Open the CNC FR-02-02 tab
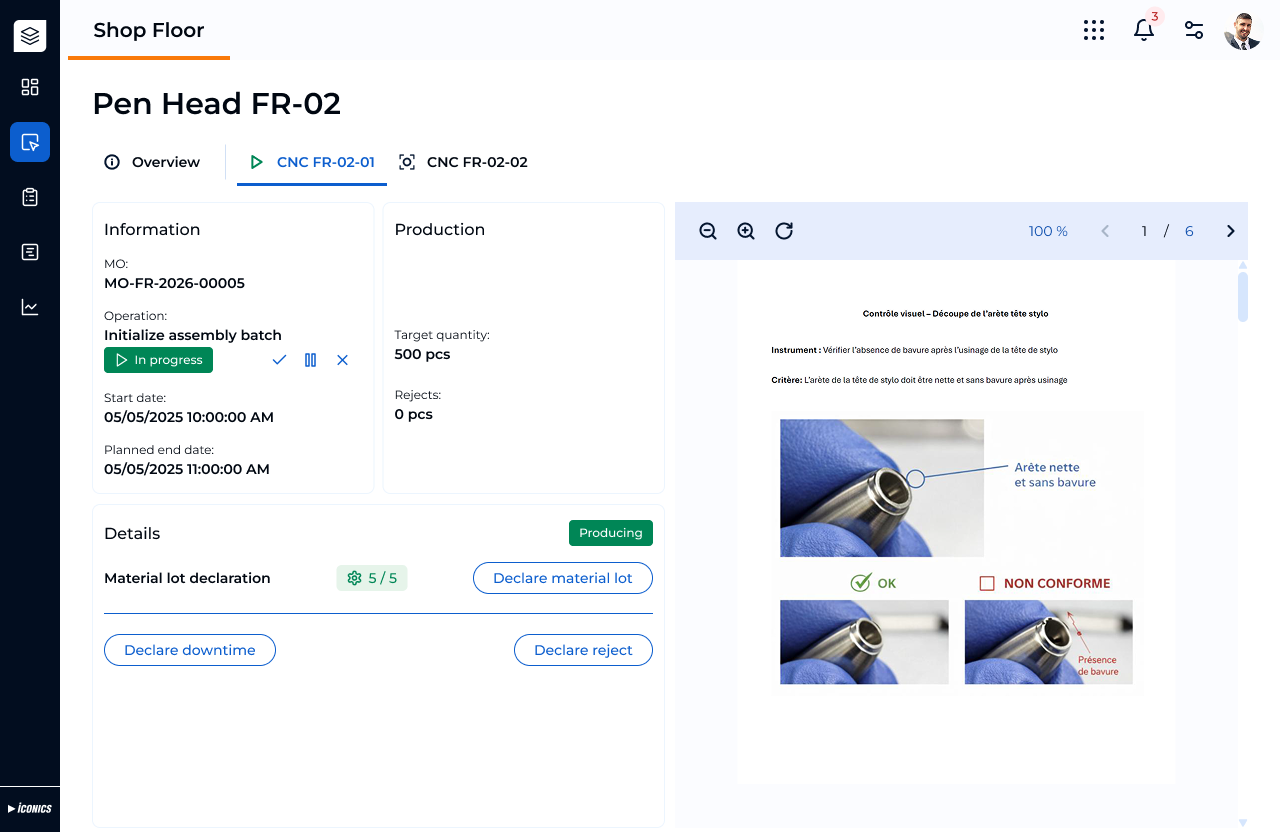 [x=463, y=162]
